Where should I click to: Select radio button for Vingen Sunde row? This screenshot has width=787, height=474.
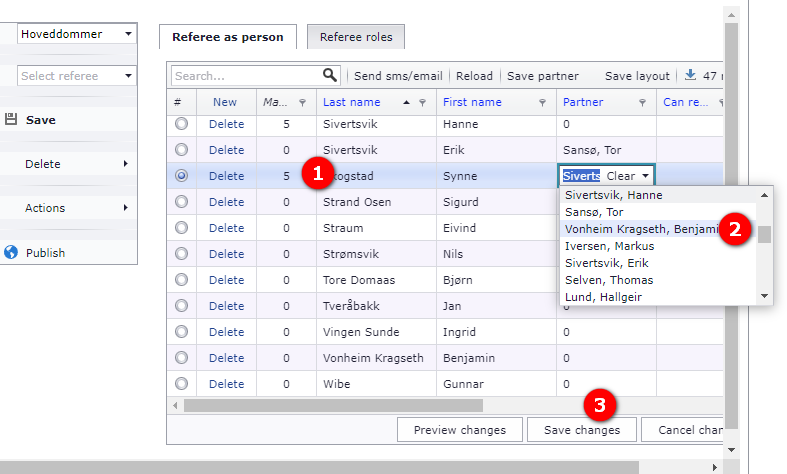(x=182, y=332)
